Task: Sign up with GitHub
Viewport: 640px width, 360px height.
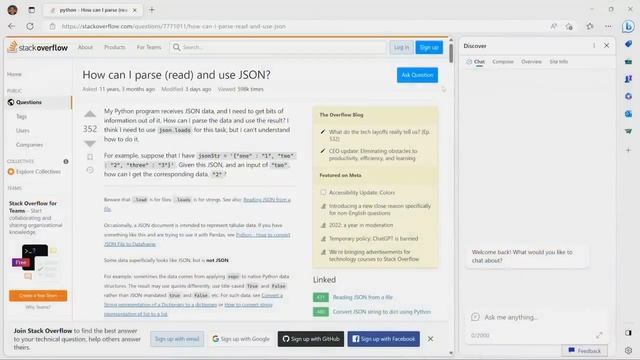Action: click(x=311, y=339)
